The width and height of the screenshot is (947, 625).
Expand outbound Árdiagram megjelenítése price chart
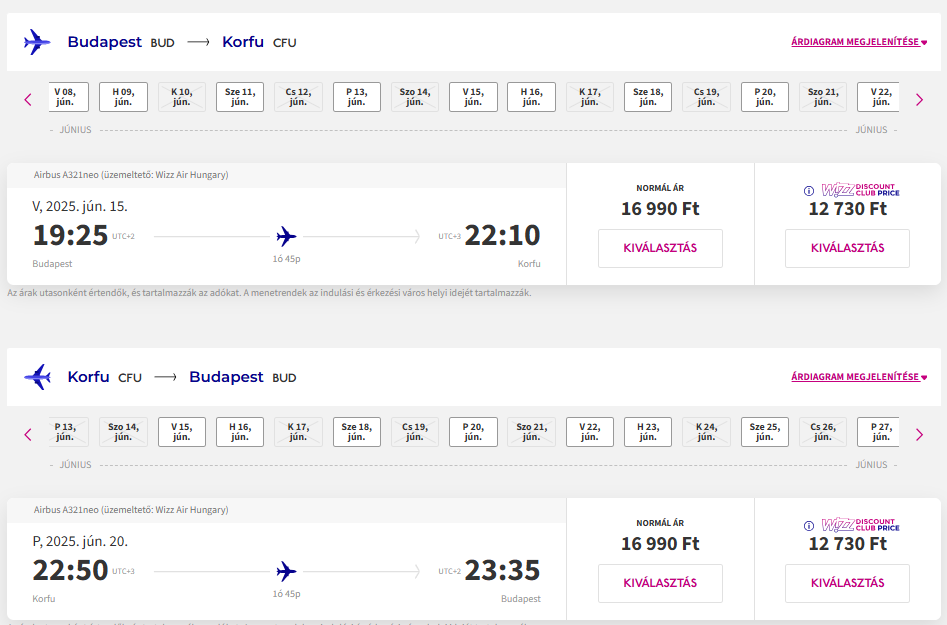tap(859, 42)
